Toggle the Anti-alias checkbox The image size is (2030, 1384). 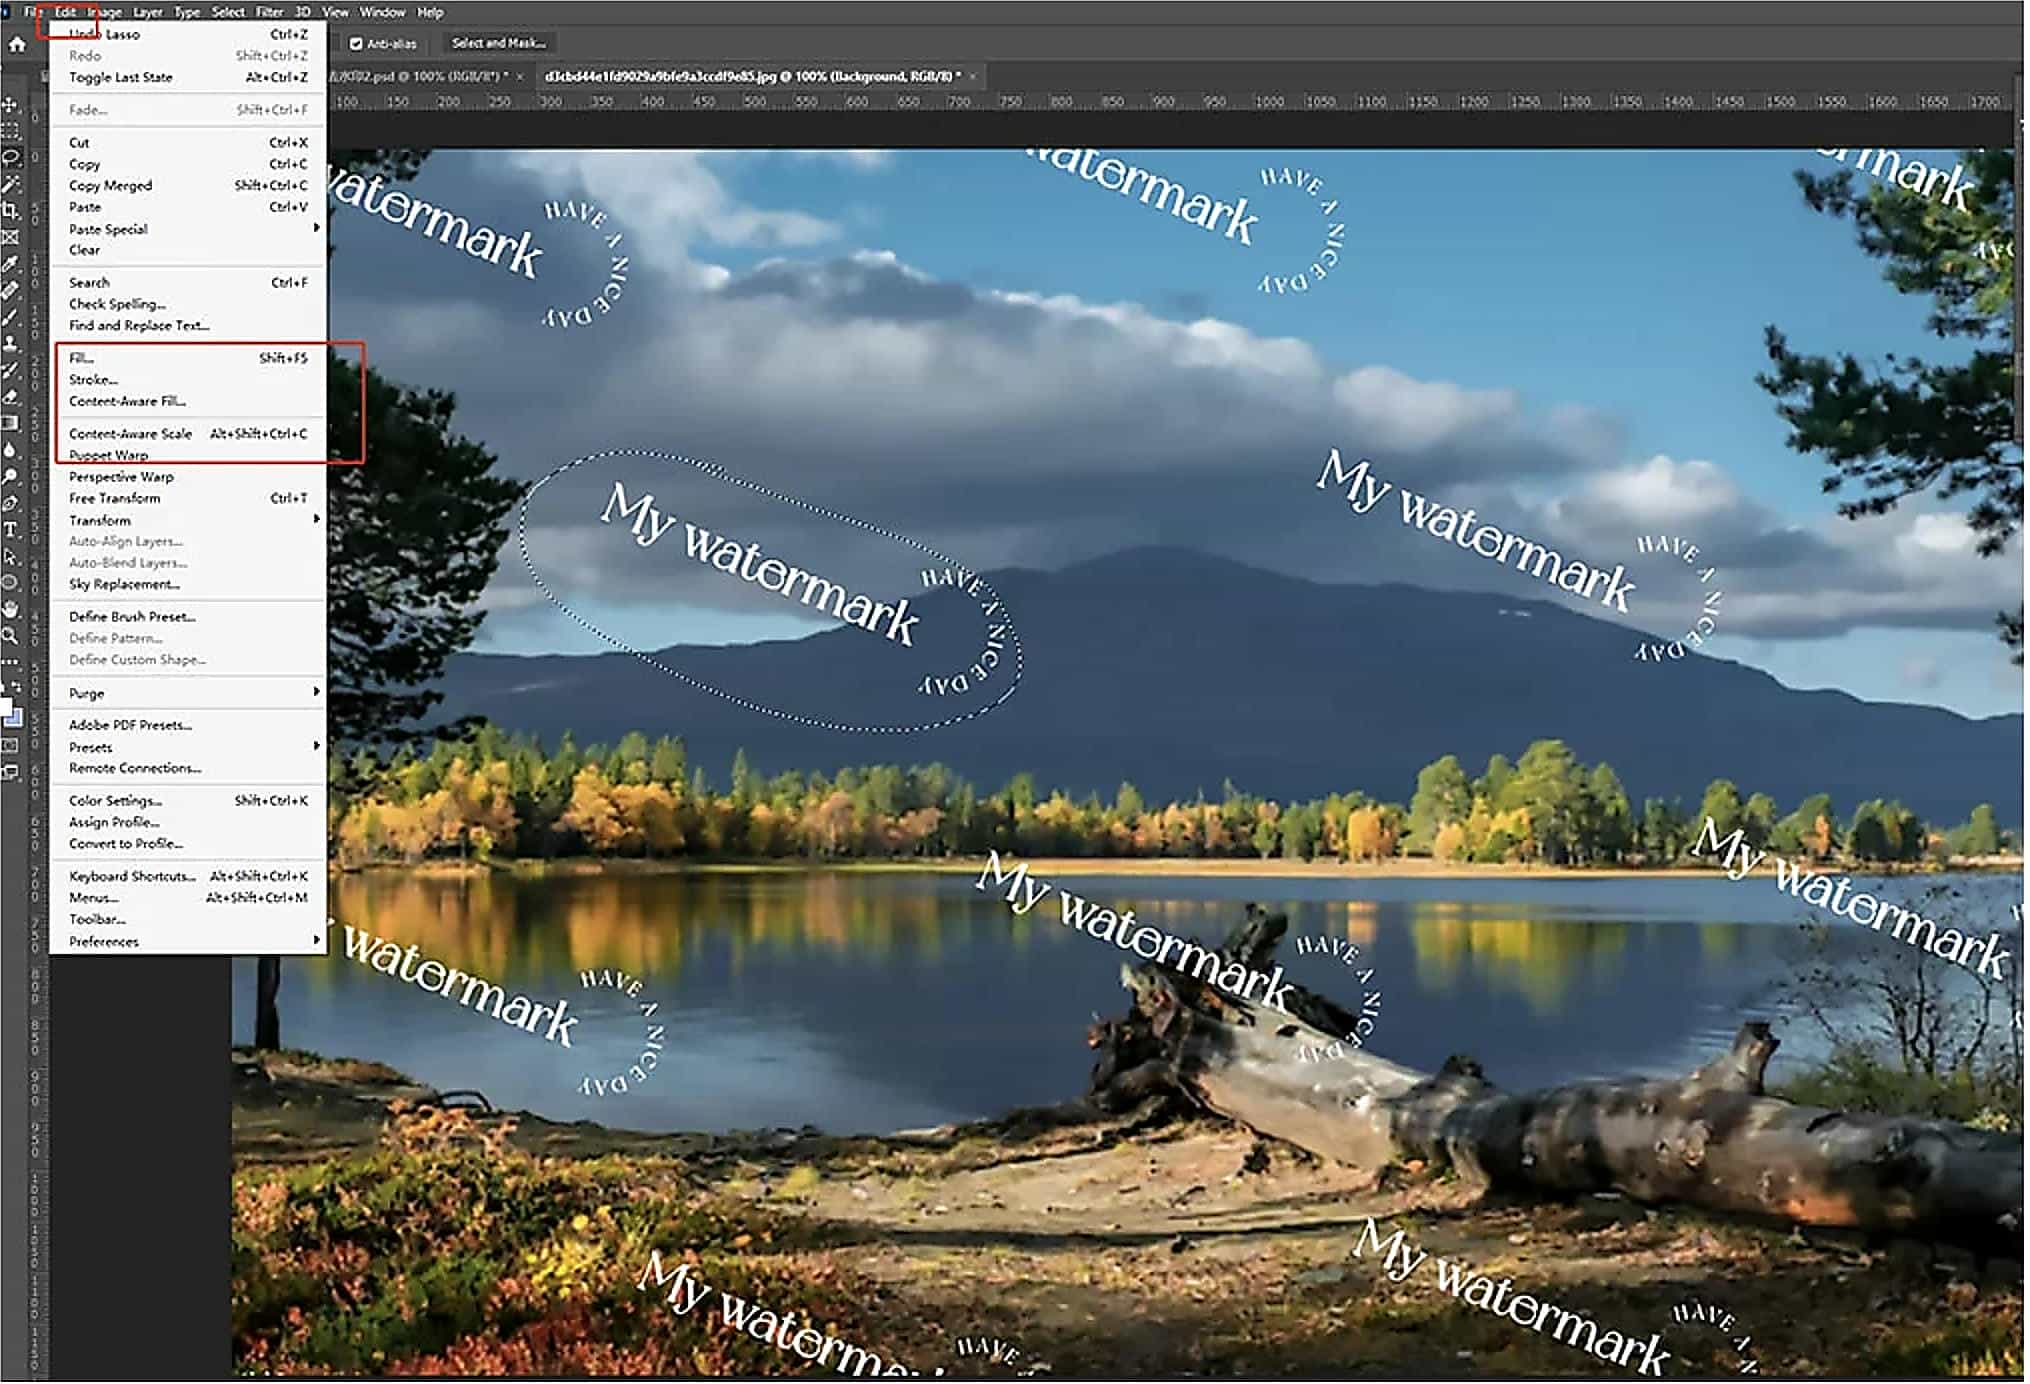[356, 44]
